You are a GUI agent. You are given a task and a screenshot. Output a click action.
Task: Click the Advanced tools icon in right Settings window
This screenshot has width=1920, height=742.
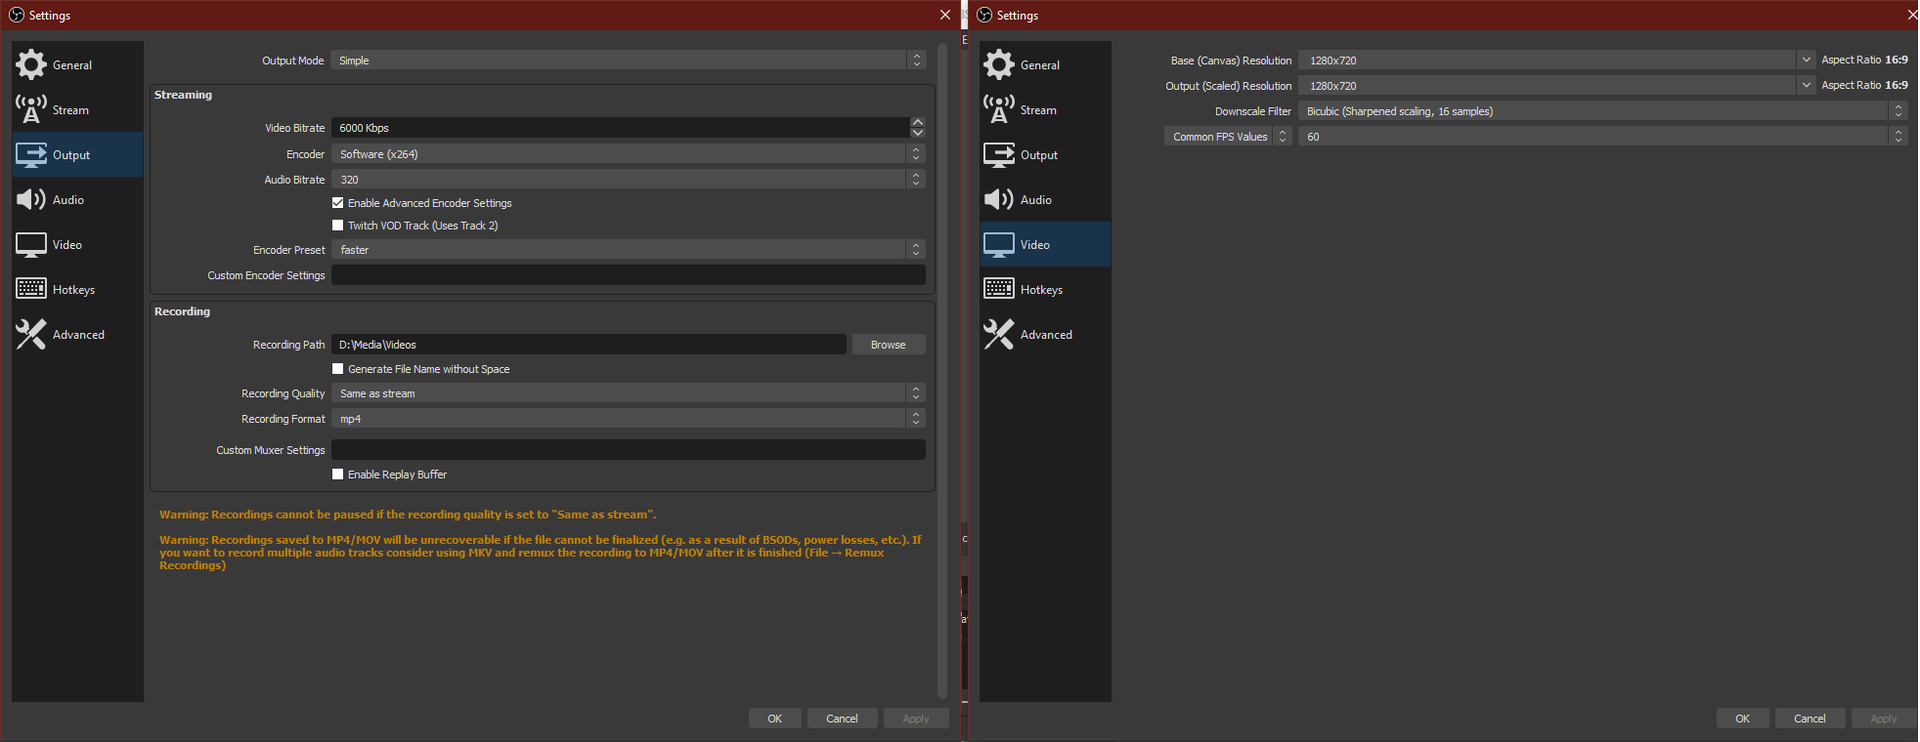coord(999,334)
